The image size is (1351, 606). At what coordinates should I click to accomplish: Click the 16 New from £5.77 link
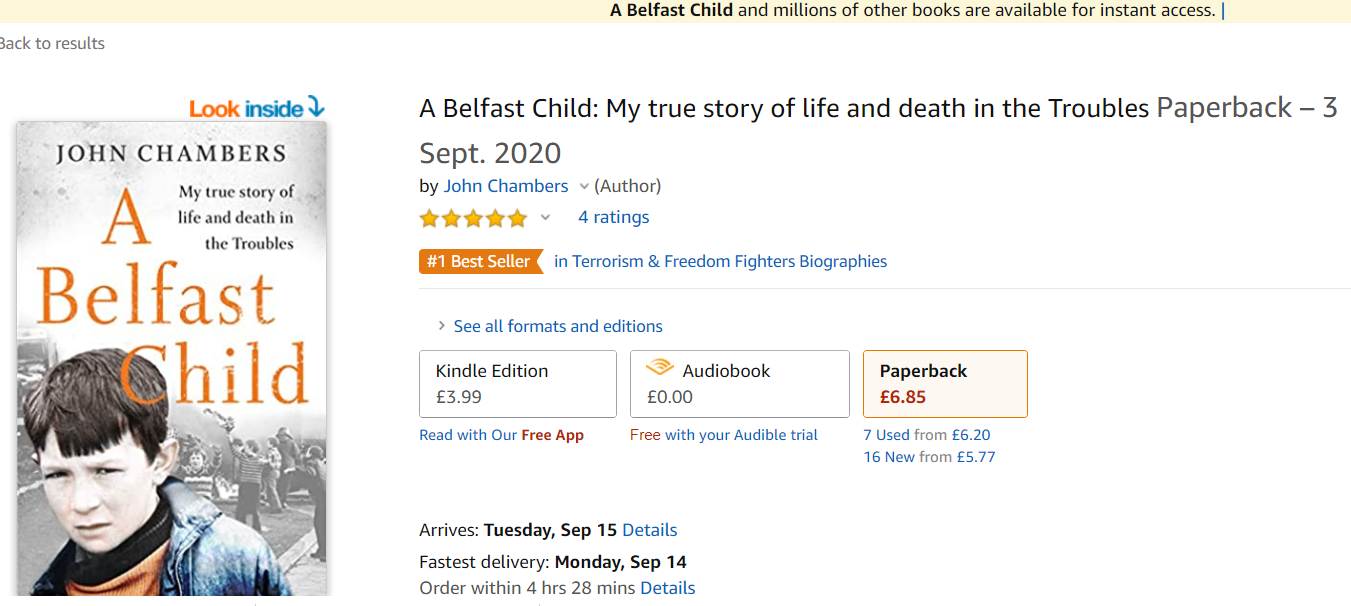(929, 457)
